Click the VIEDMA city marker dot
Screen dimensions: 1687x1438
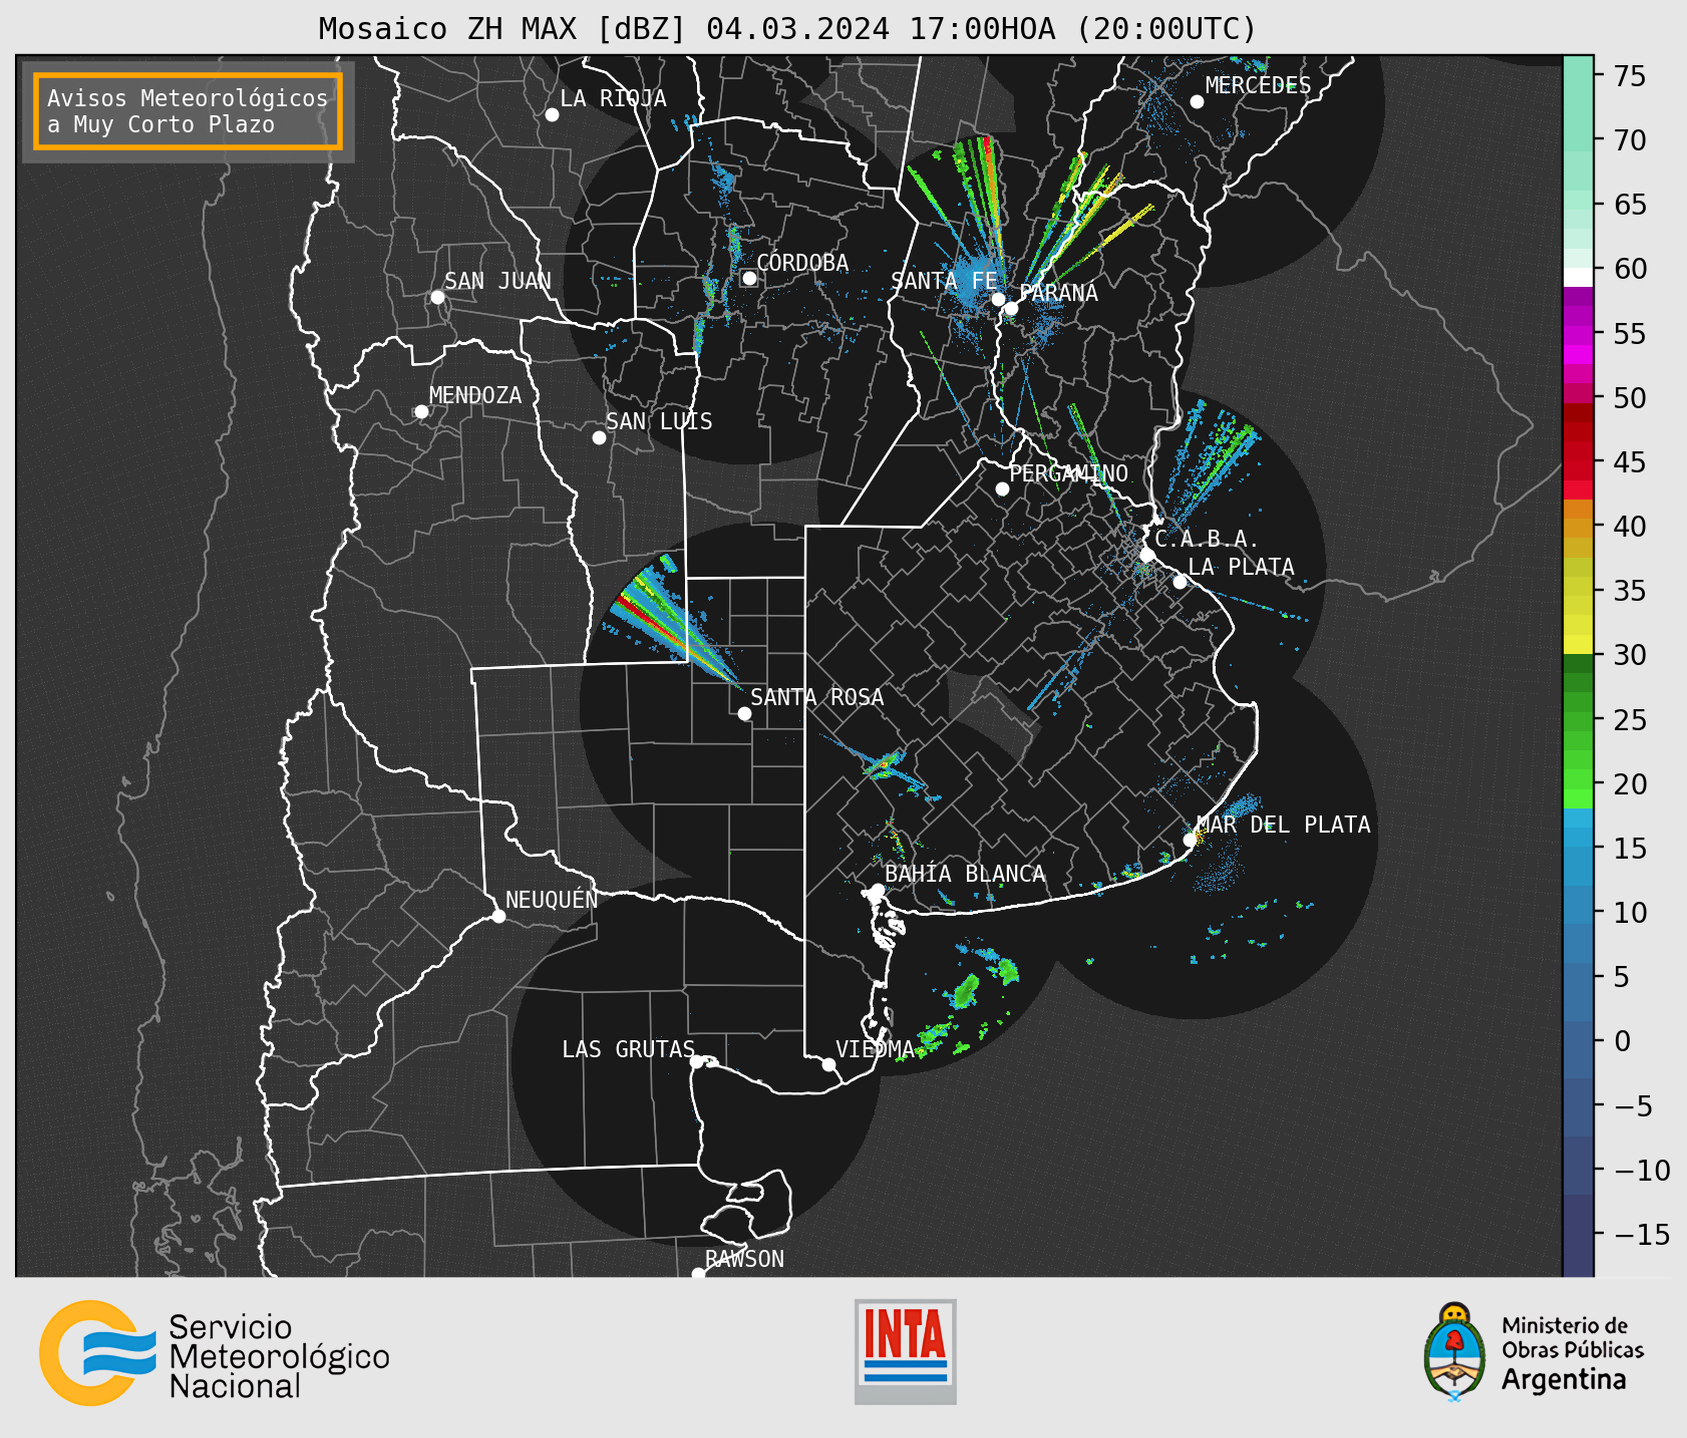point(829,1065)
